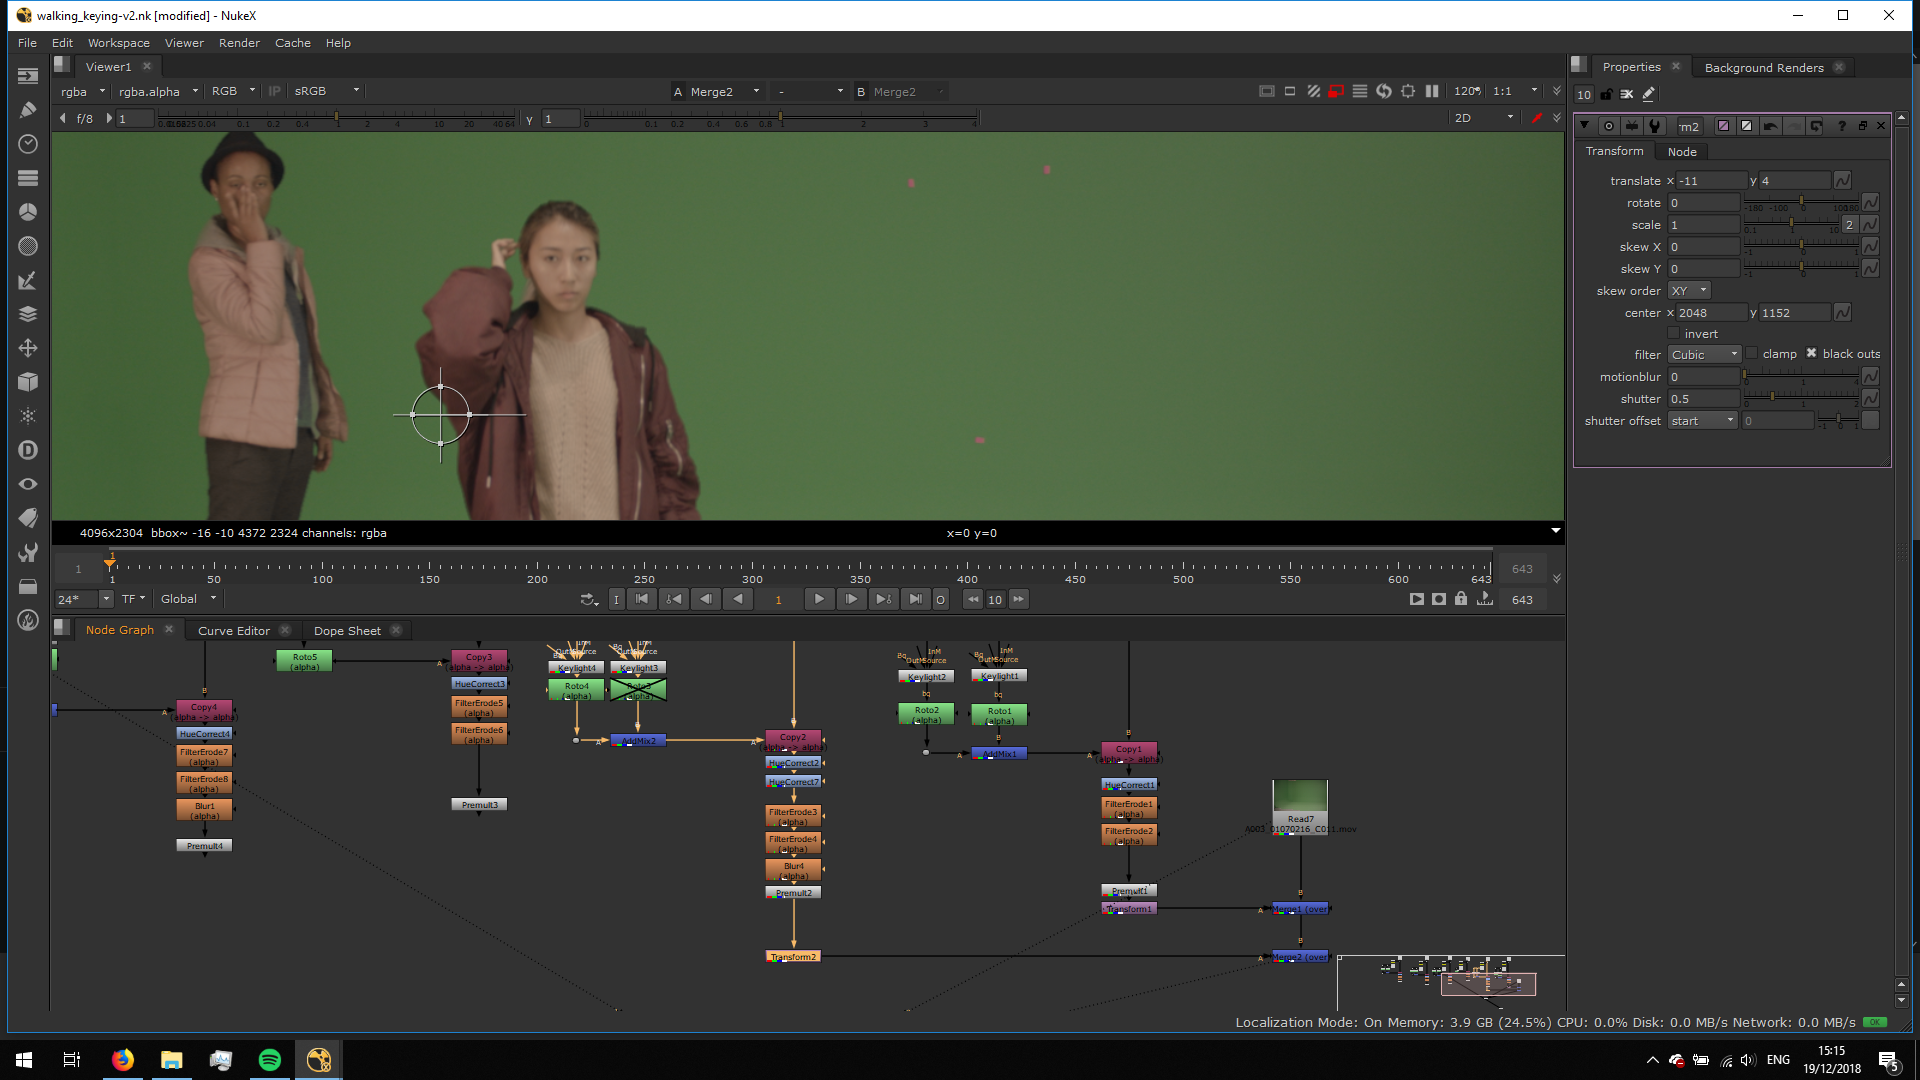Switch to the Node tab in properties
1920x1080 pixels.
click(1682, 152)
